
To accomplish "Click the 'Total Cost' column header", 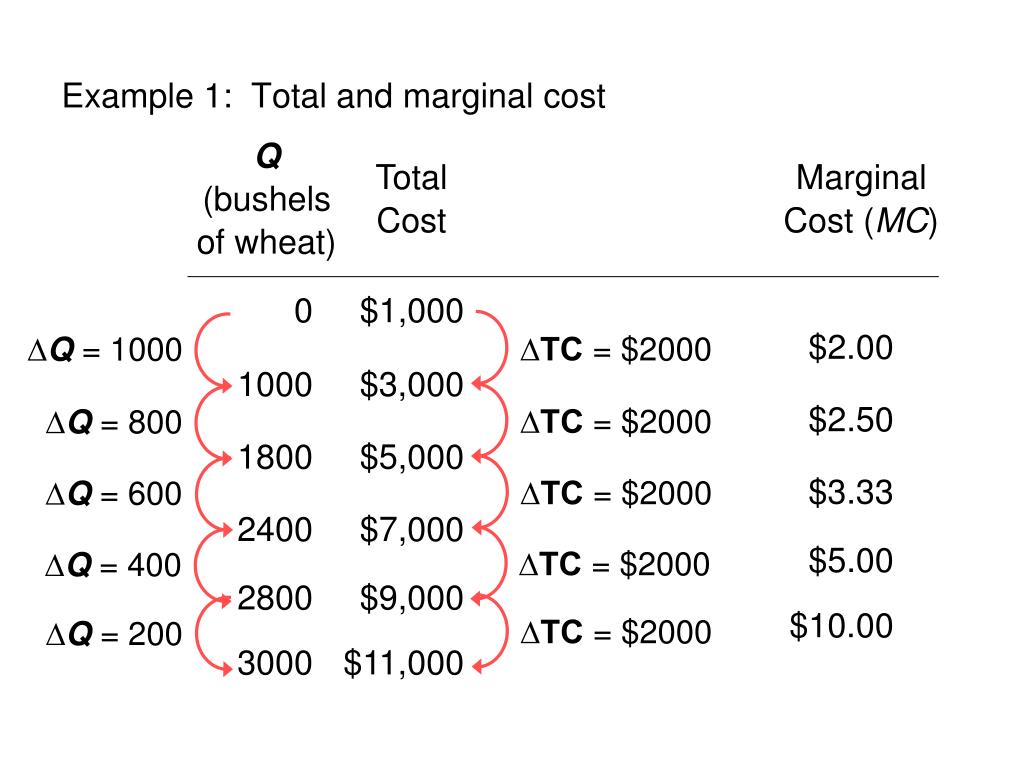I will [x=411, y=199].
